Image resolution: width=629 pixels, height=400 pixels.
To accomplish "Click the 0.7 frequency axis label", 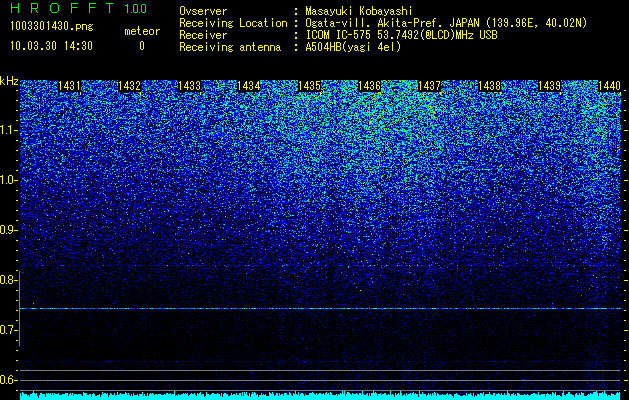I will click(x=9, y=330).
